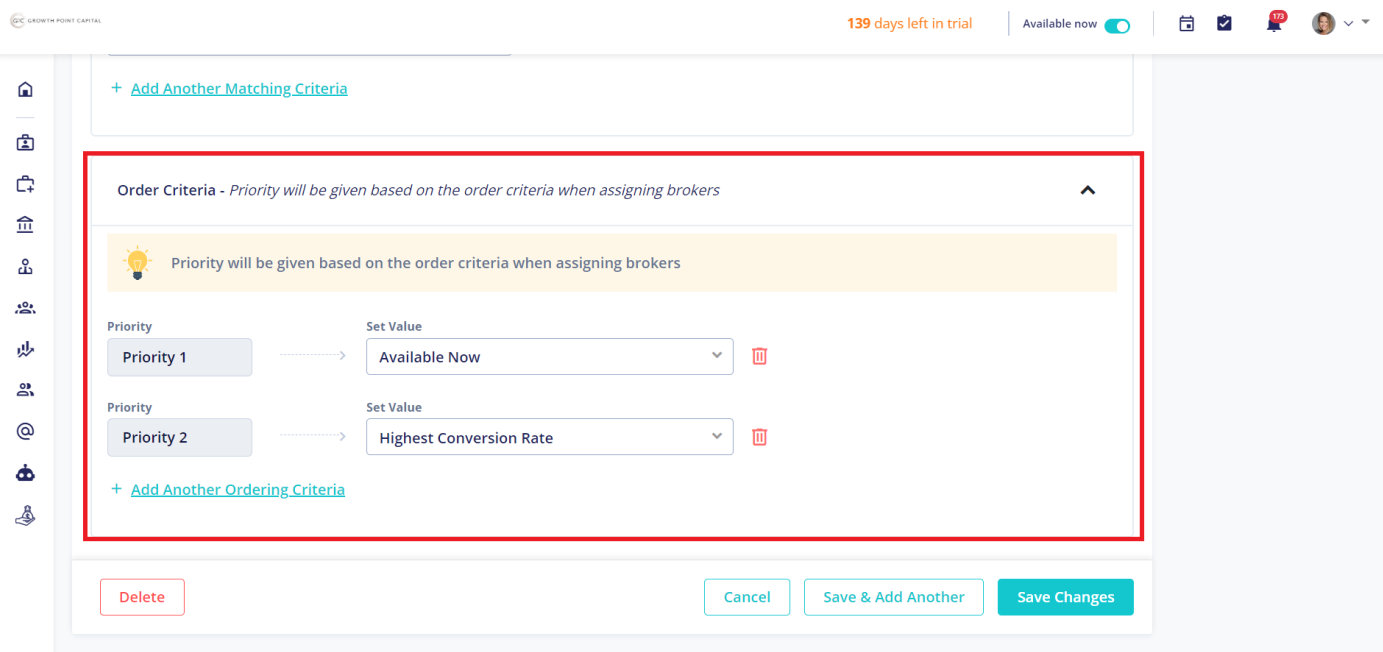Open the tasks checklist icon in header
This screenshot has width=1383, height=652.
pyautogui.click(x=1224, y=23)
